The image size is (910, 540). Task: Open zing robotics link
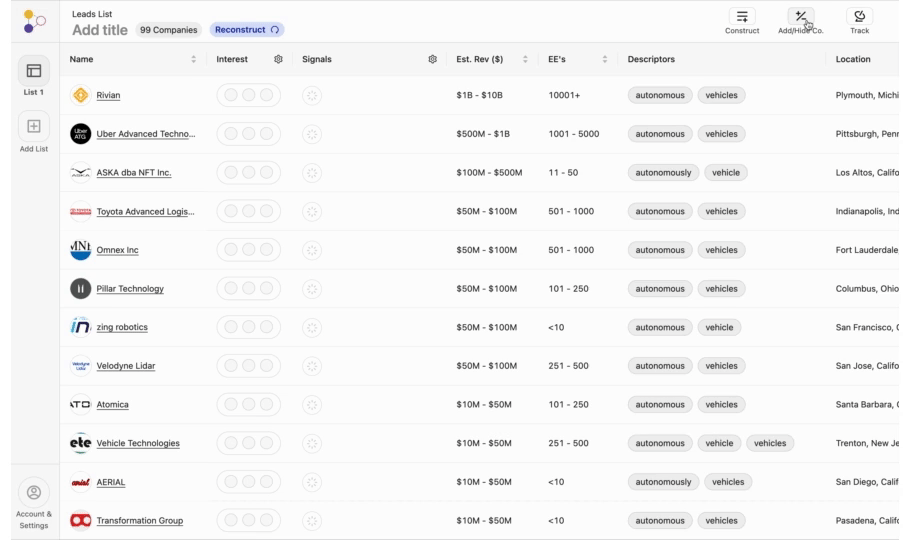(122, 327)
